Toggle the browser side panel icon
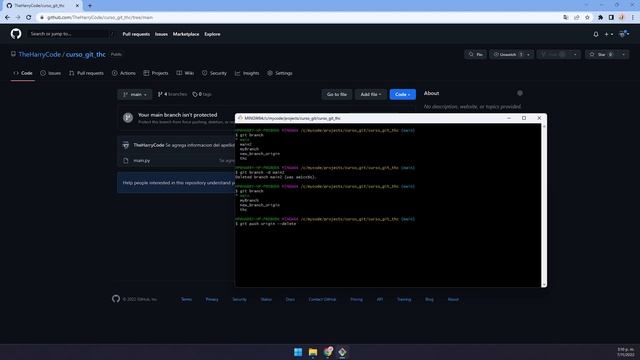Screen dimensions: 640x360 [611, 18]
